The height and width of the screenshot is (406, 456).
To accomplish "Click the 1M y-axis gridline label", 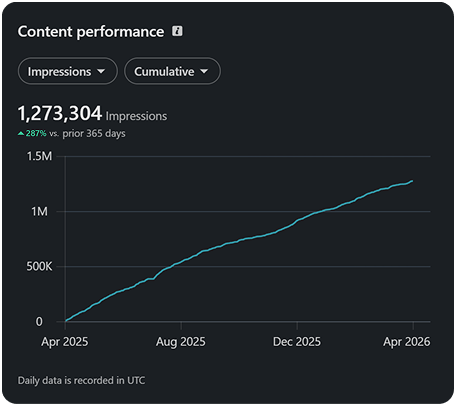I will click(39, 211).
